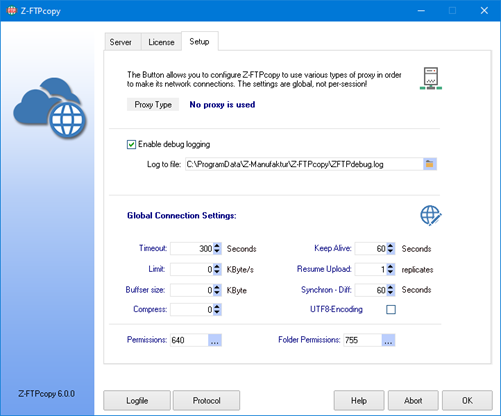Click the Buffer size value field
The width and height of the screenshot is (501, 416).
tap(192, 290)
